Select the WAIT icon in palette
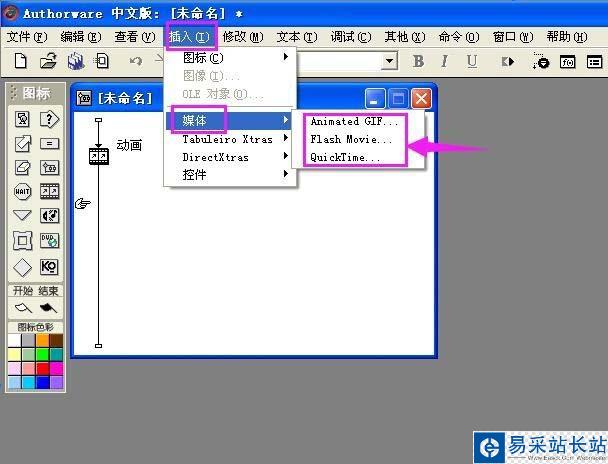This screenshot has width=608, height=464. pyautogui.click(x=22, y=191)
